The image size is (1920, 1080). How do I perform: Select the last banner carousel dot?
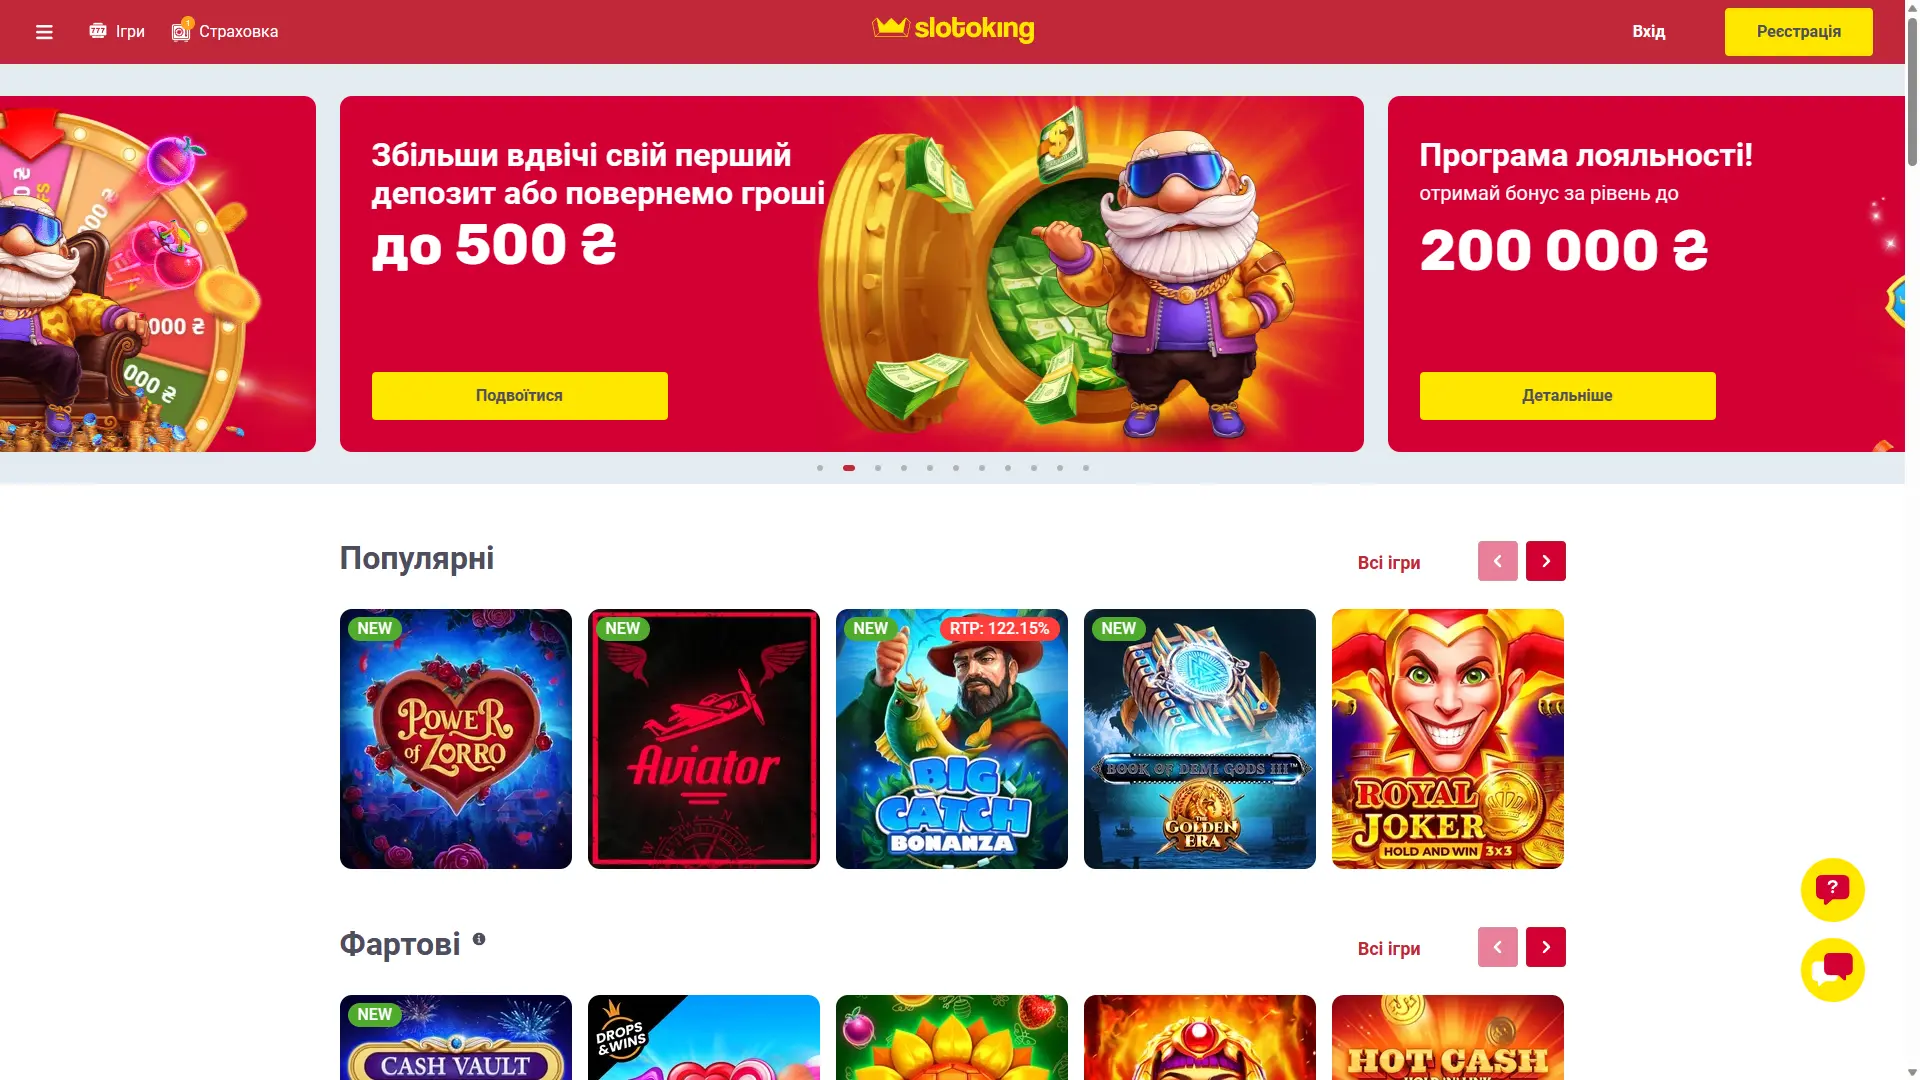pyautogui.click(x=1086, y=468)
